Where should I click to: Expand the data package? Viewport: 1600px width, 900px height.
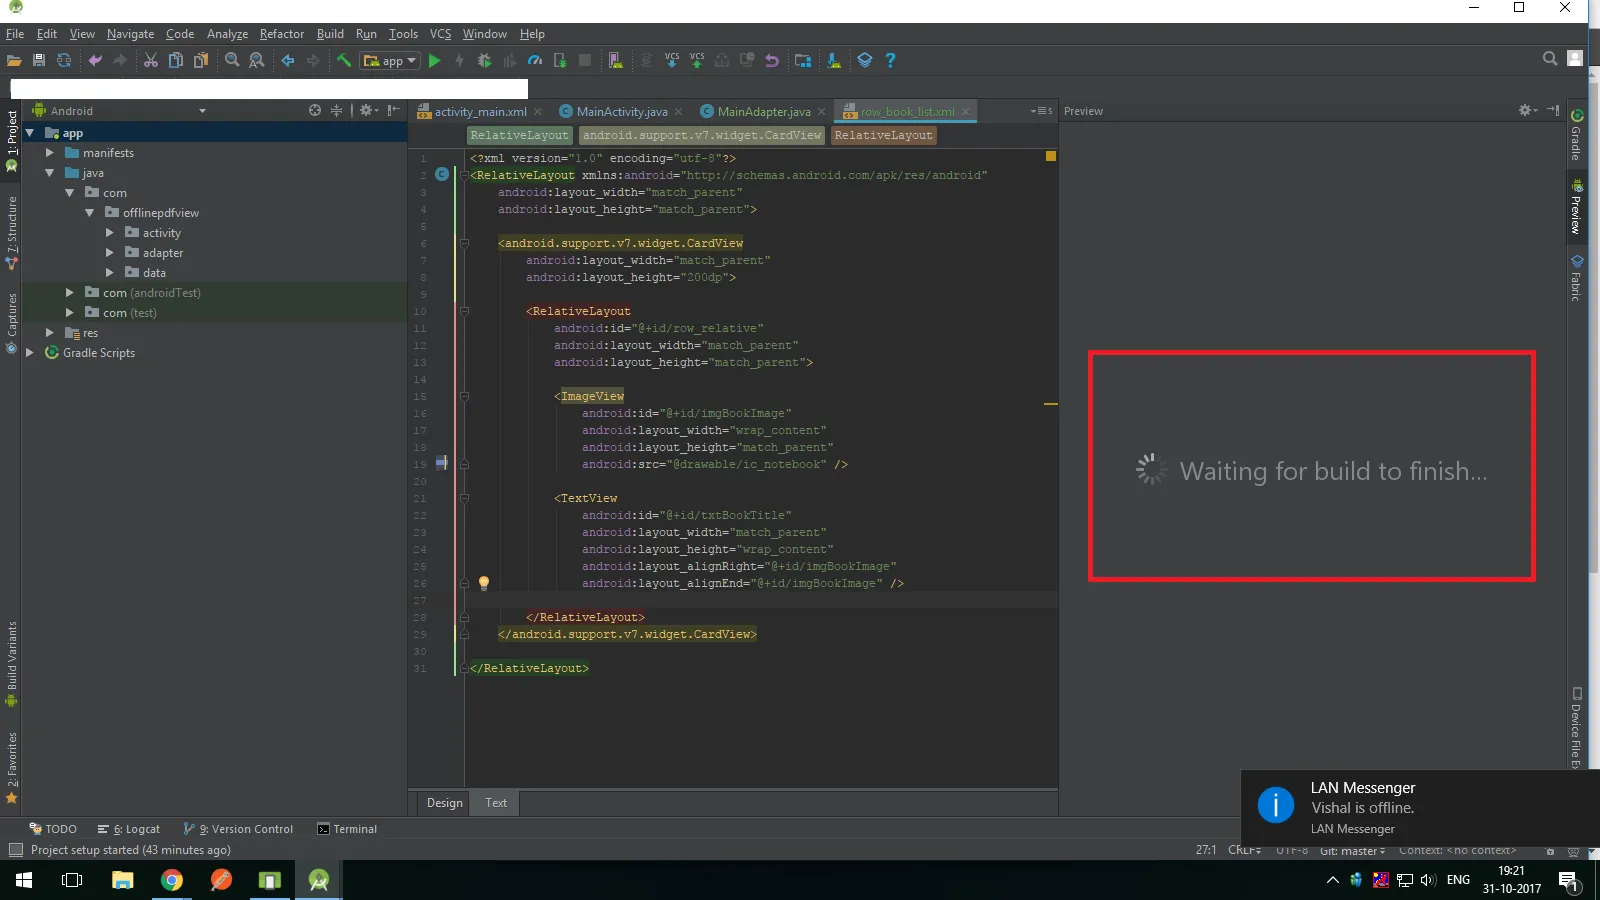[x=110, y=273]
